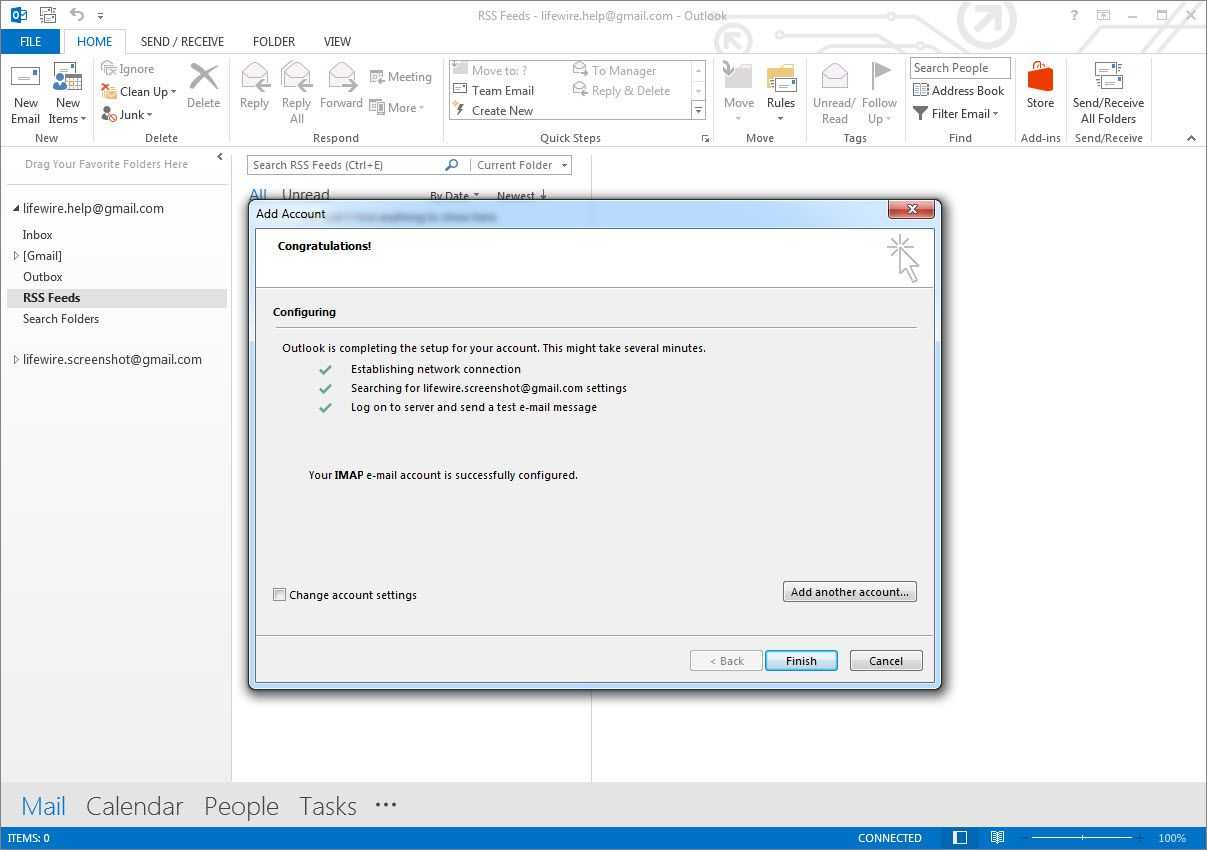
Task: Open the Clean Up dropdown
Action: (138, 91)
